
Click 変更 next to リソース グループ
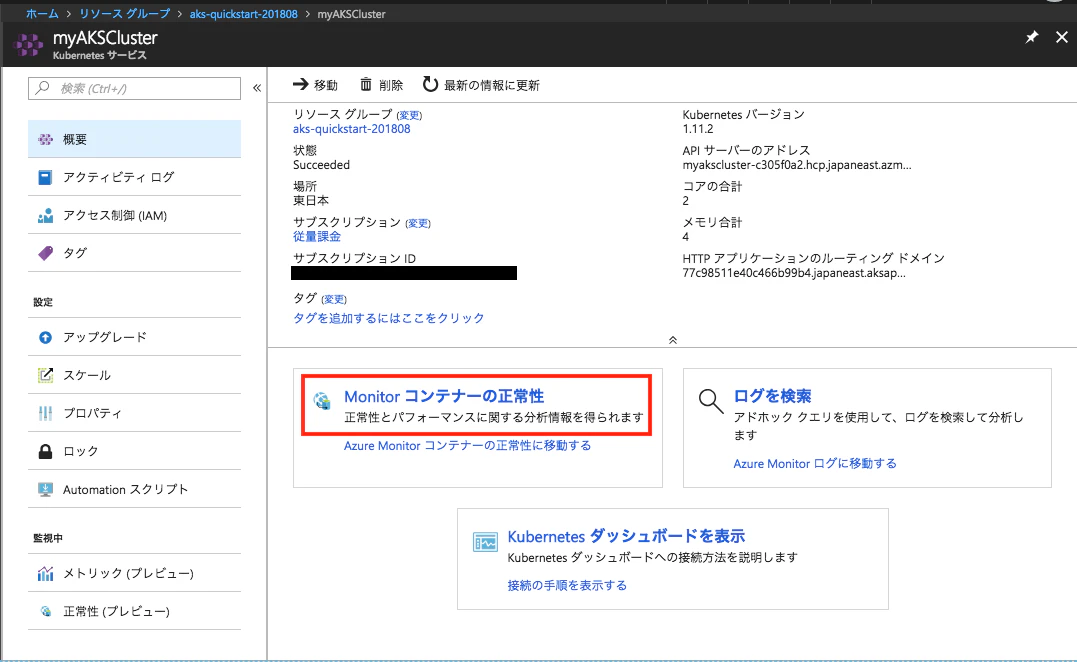pos(409,115)
